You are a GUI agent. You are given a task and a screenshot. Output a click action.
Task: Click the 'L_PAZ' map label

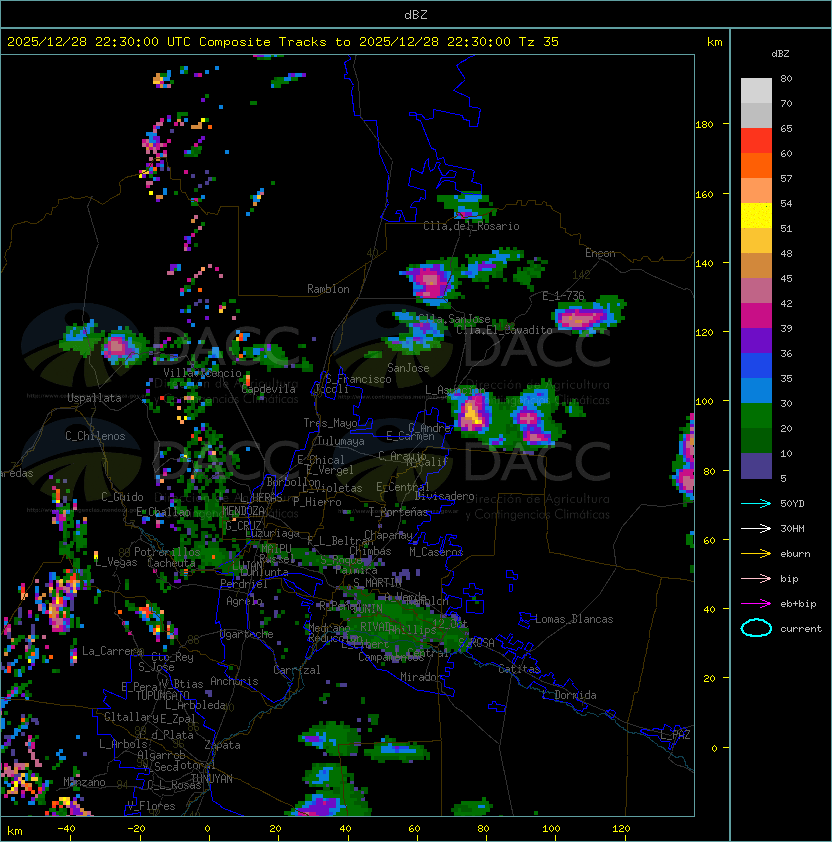[675, 735]
